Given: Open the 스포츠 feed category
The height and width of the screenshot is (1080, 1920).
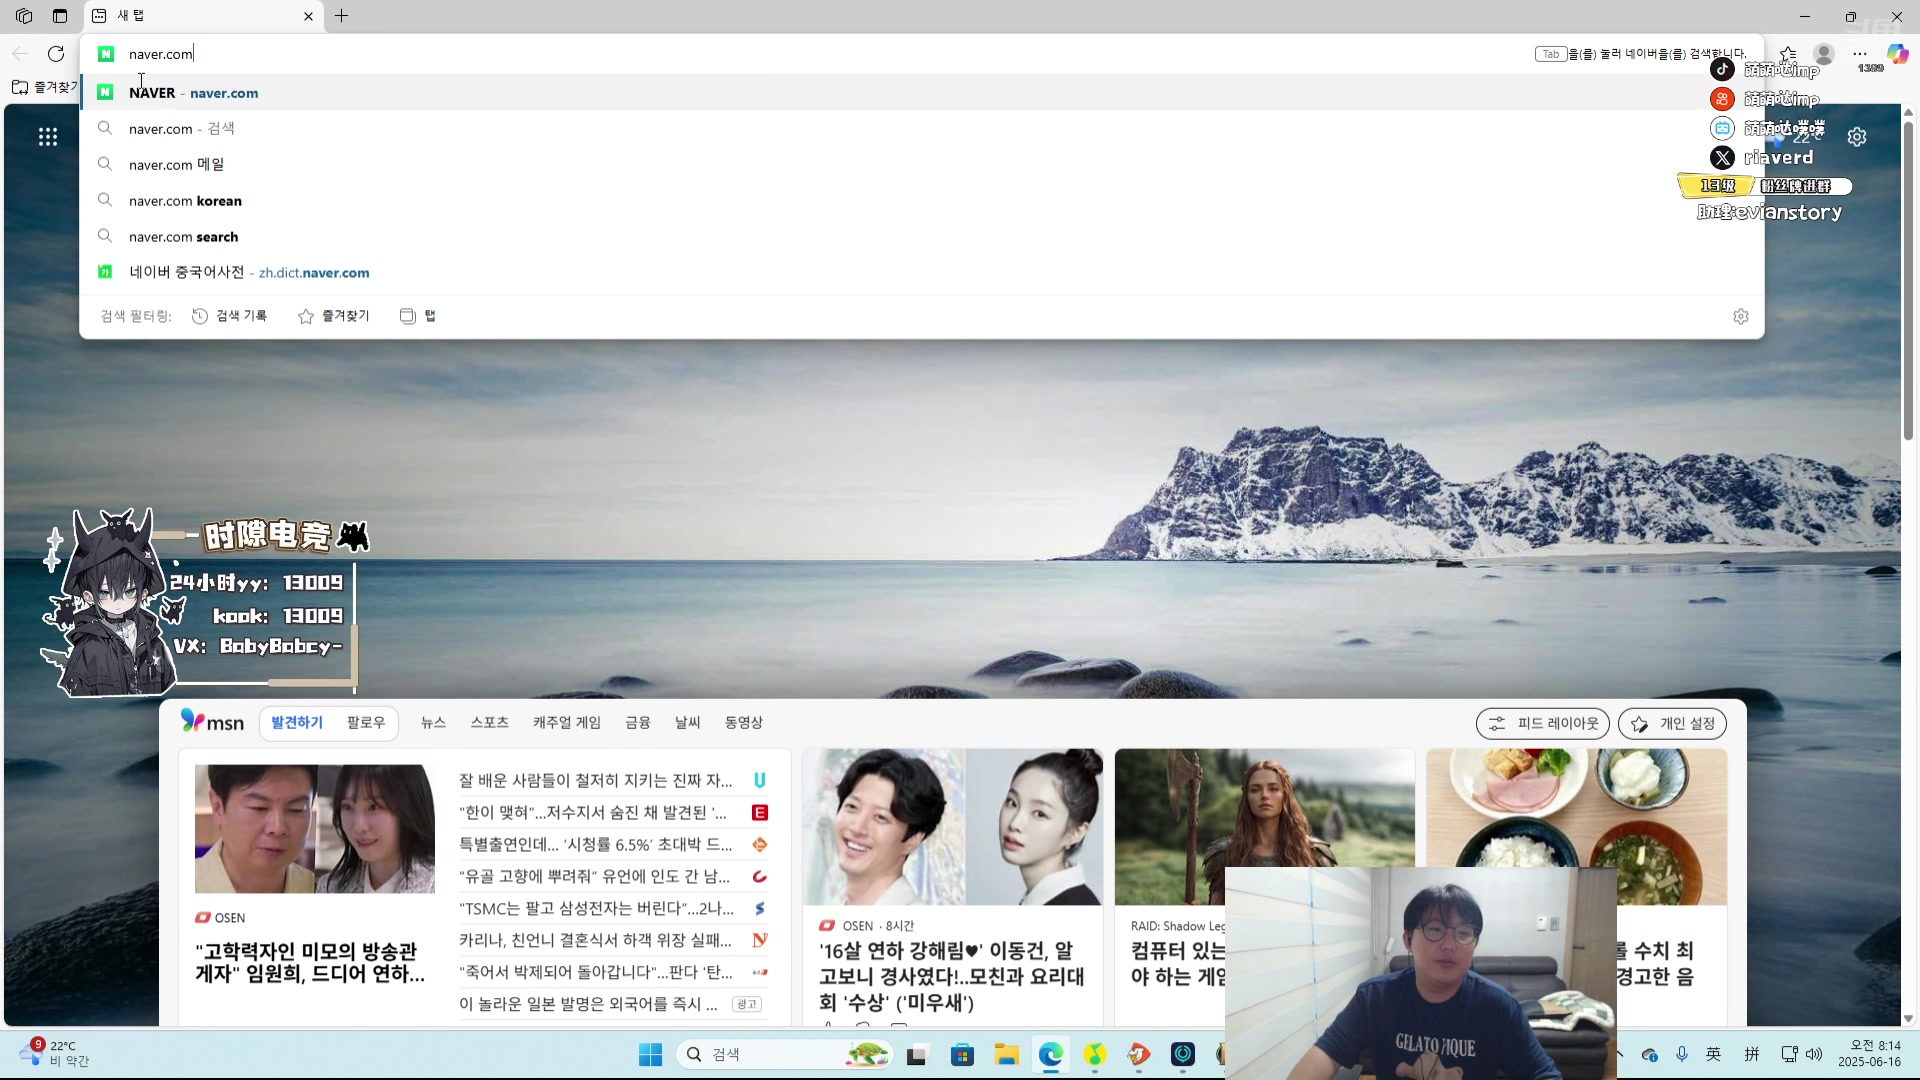Looking at the screenshot, I should (490, 723).
